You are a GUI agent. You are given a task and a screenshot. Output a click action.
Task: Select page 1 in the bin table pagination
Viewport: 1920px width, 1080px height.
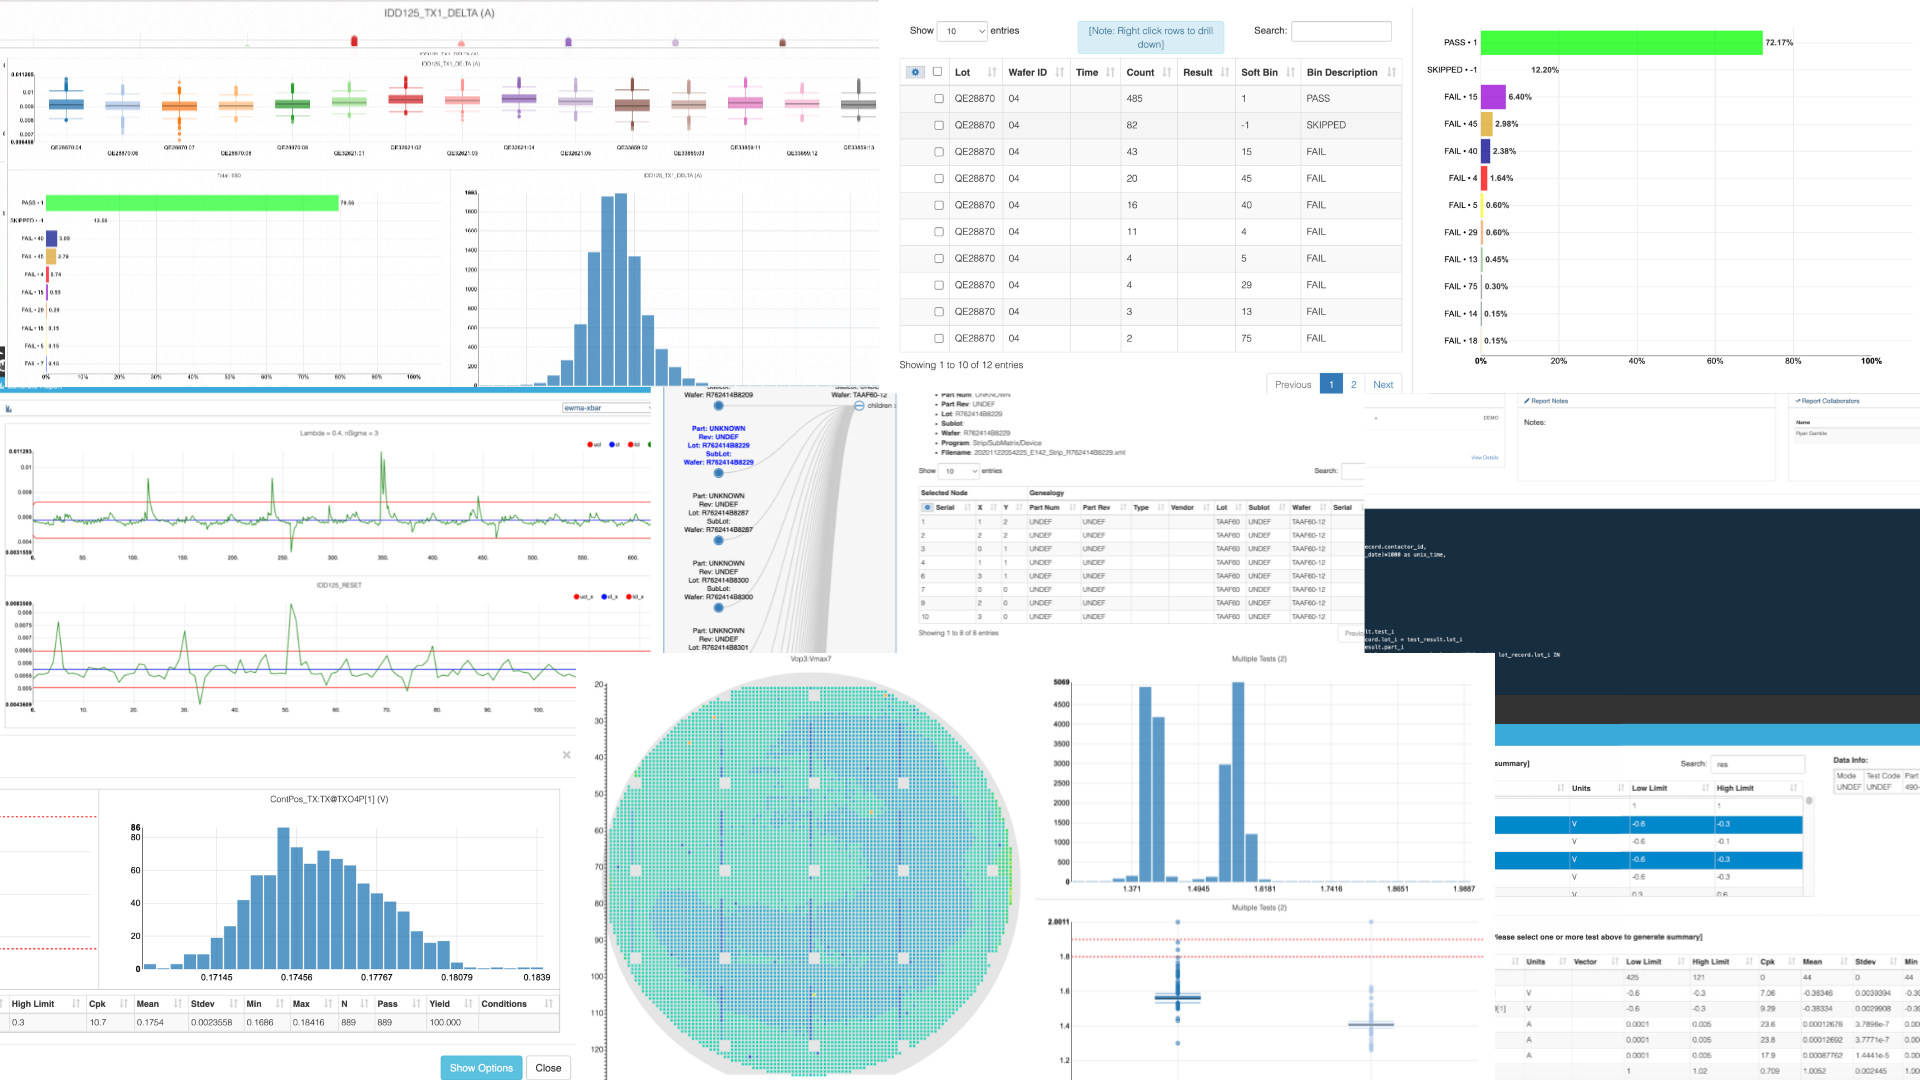coord(1331,384)
